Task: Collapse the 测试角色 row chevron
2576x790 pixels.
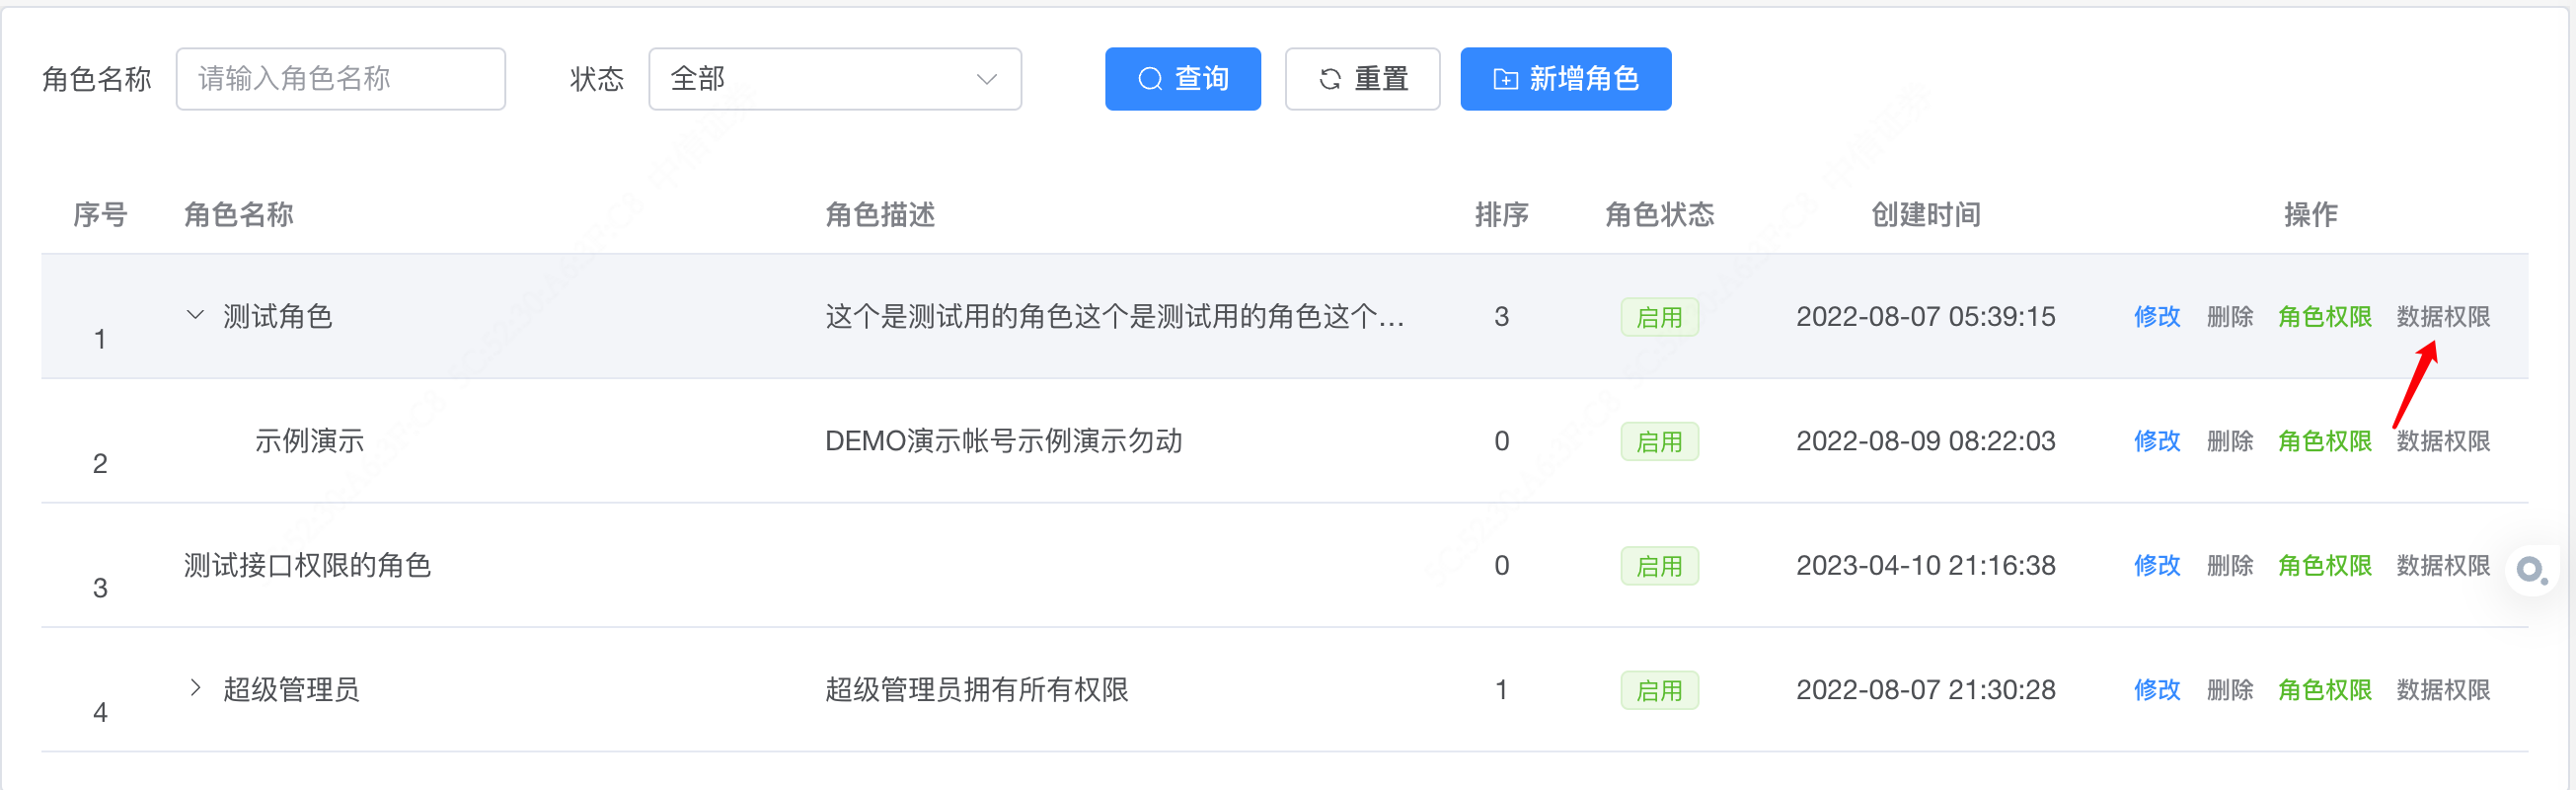Action: (195, 316)
